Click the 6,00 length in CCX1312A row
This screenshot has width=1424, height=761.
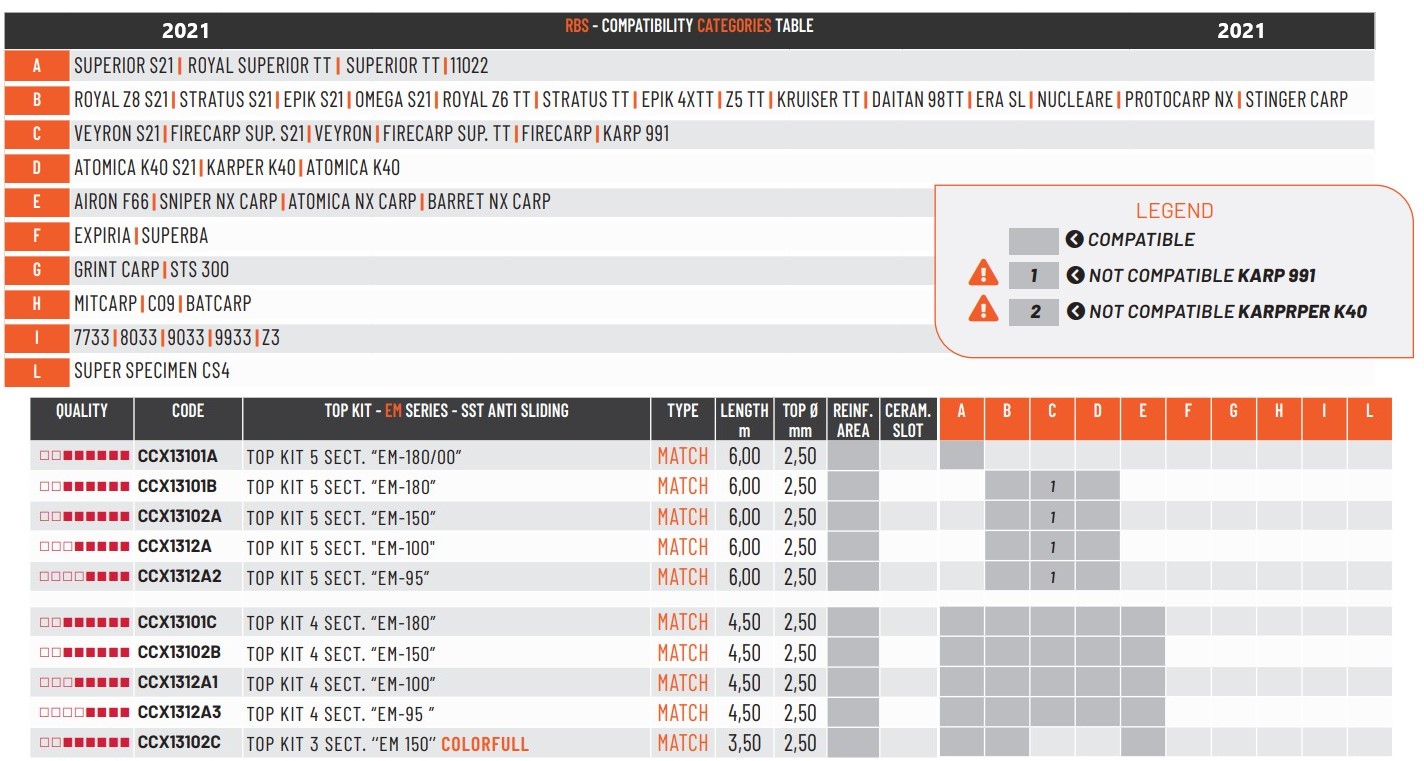click(744, 548)
